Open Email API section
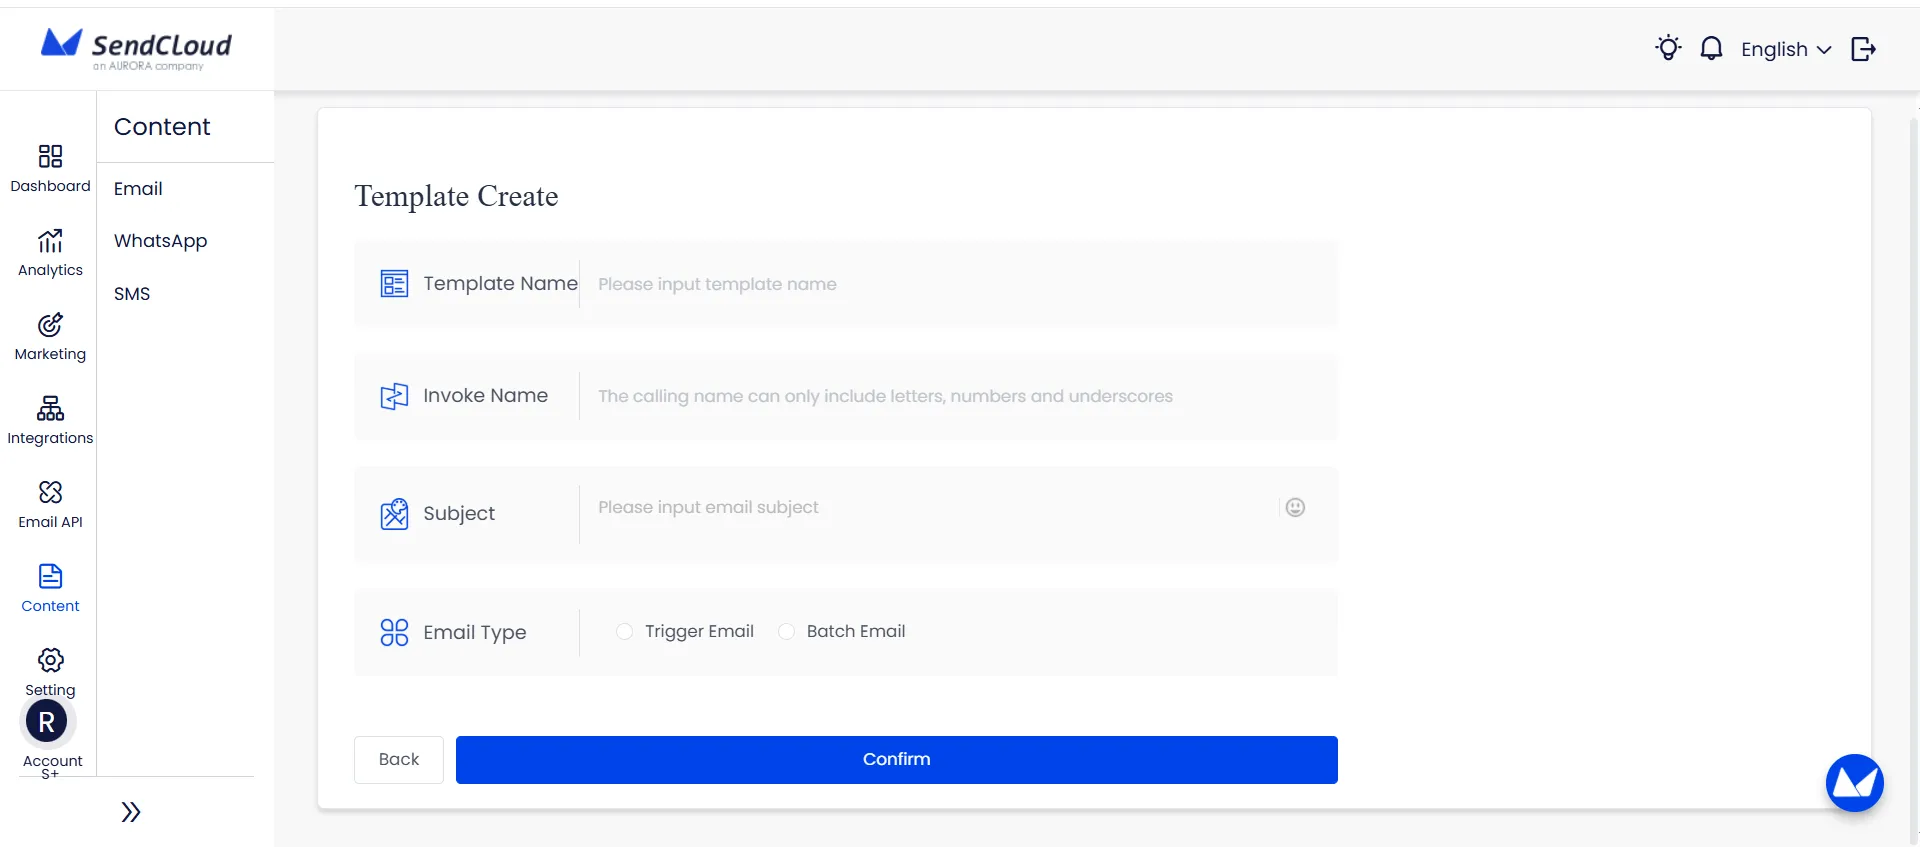 50,493
